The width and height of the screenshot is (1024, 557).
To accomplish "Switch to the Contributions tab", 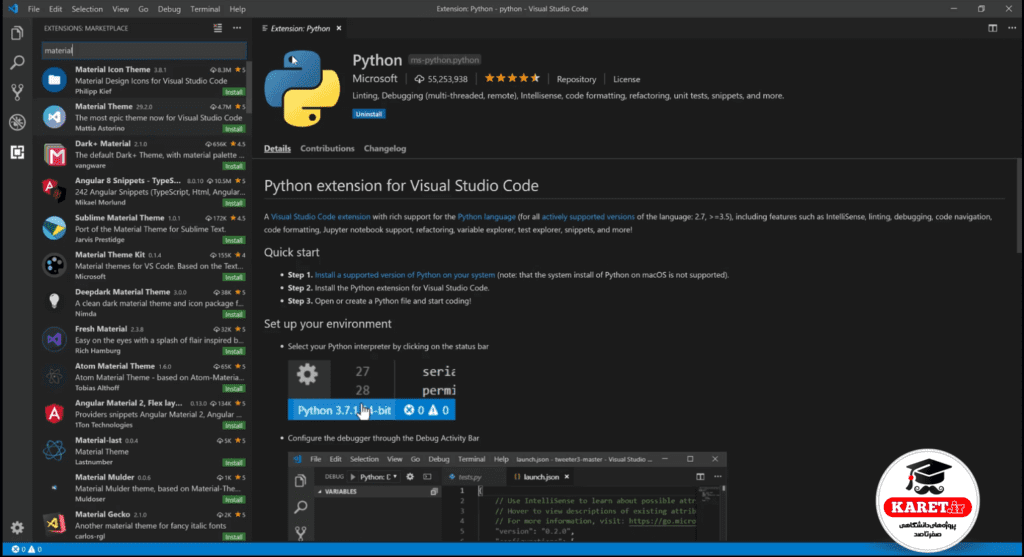I will pos(327,148).
